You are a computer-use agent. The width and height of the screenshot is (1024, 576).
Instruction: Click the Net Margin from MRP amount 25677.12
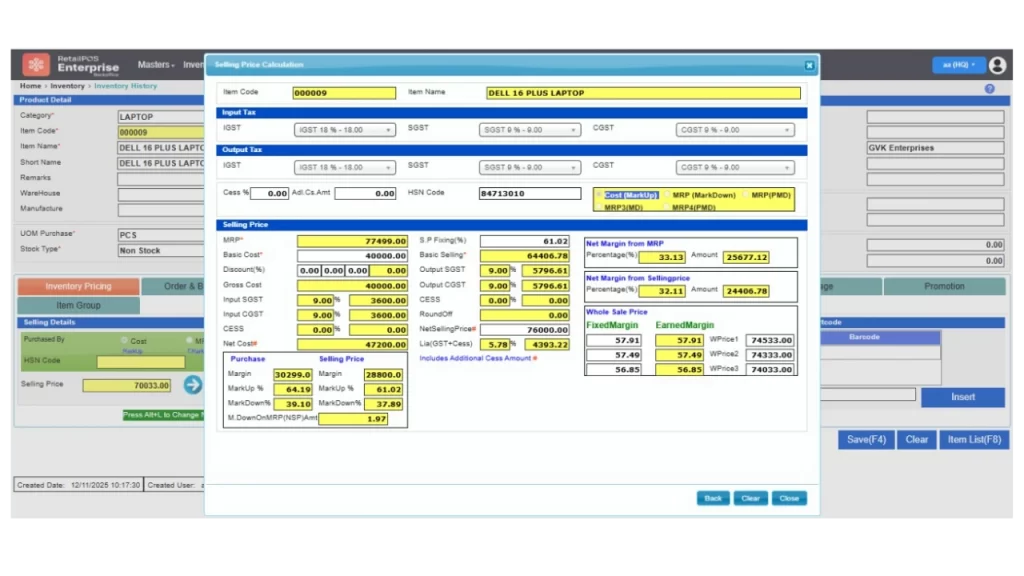click(746, 257)
